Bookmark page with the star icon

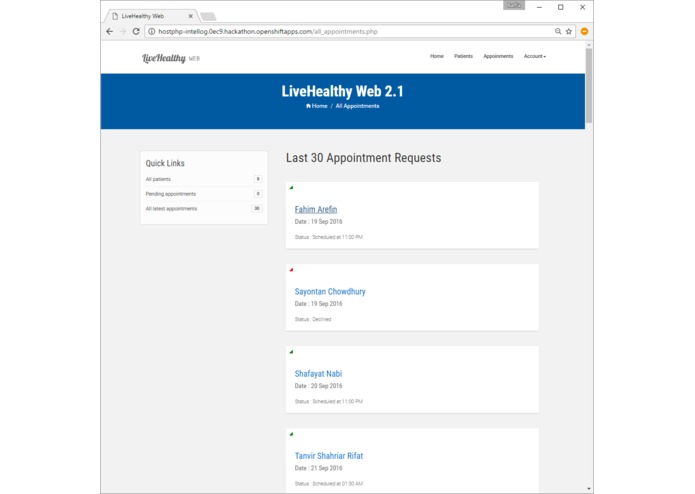(x=569, y=31)
